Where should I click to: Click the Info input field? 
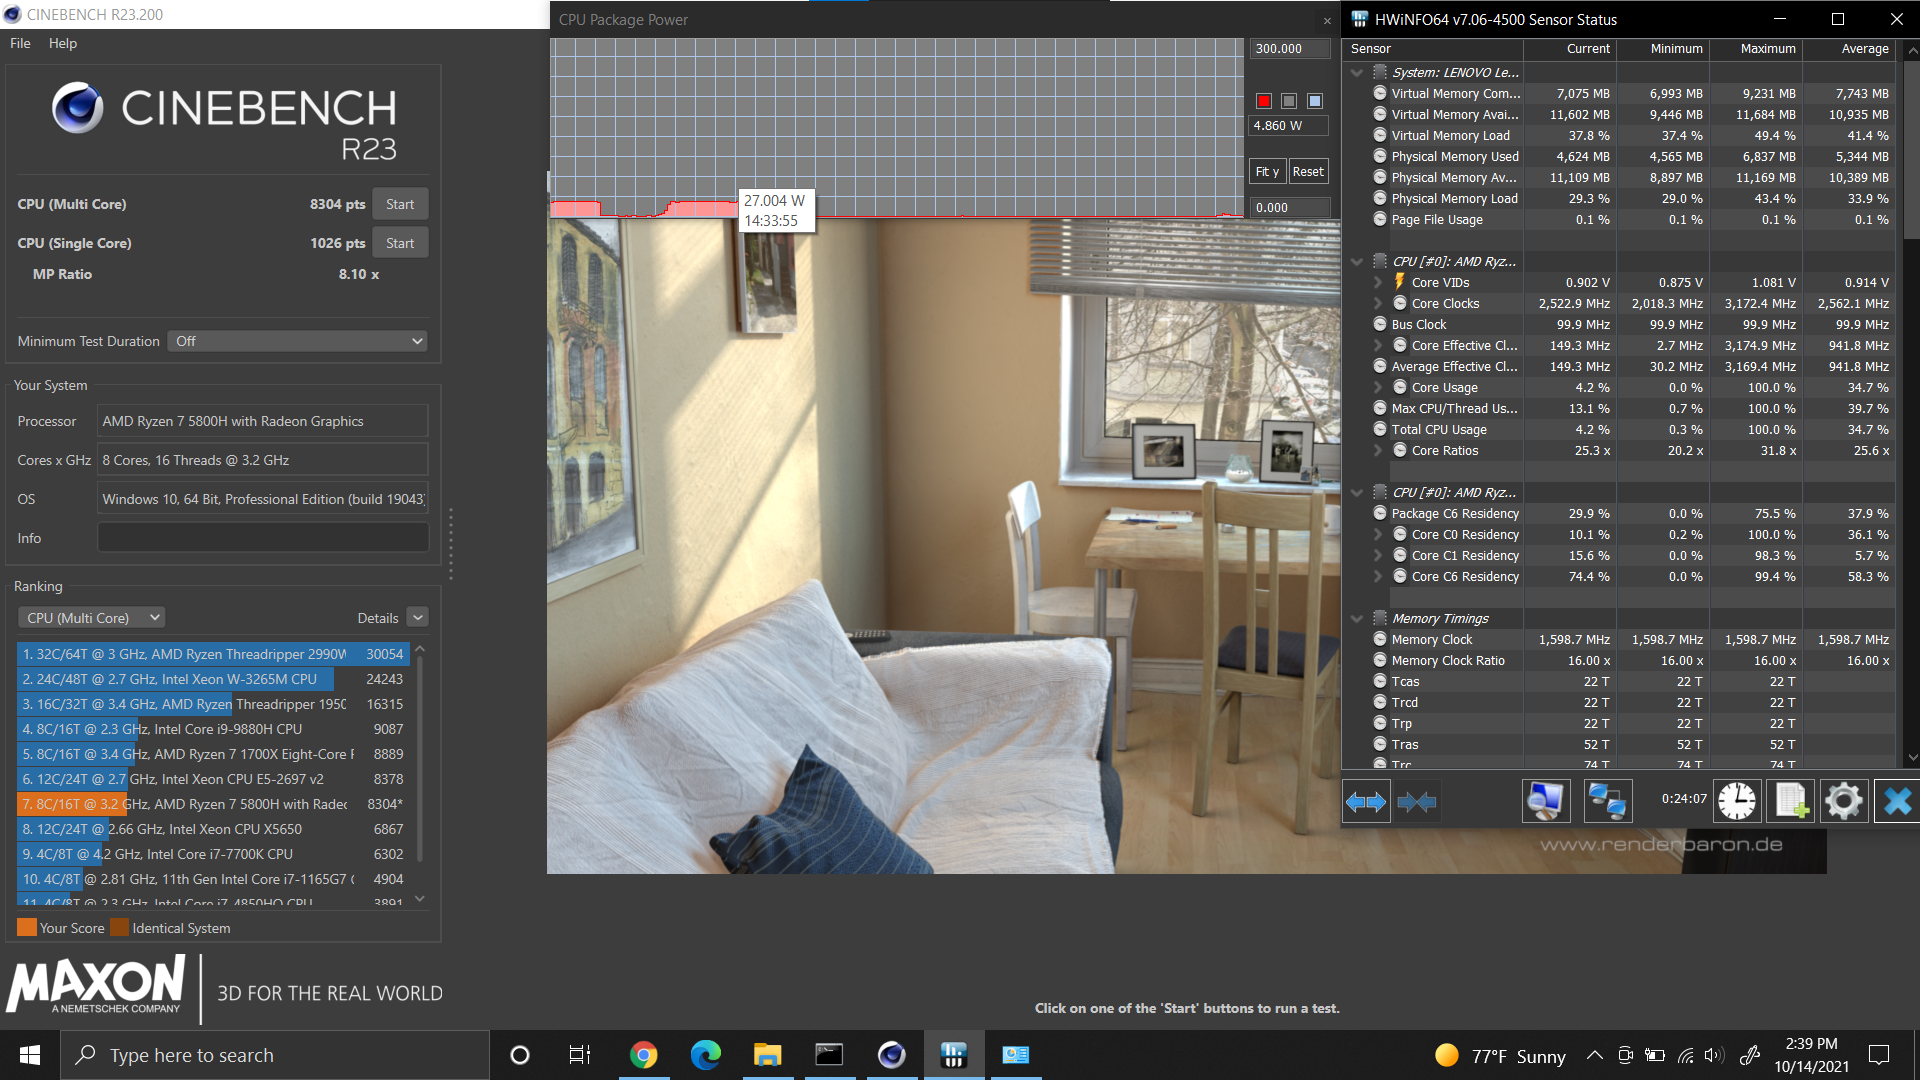click(x=263, y=537)
